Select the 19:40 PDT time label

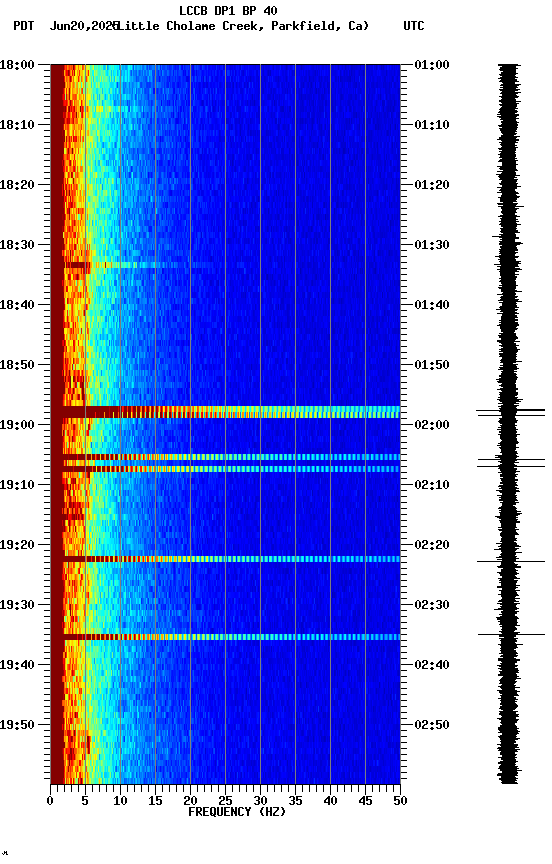pos(17,665)
